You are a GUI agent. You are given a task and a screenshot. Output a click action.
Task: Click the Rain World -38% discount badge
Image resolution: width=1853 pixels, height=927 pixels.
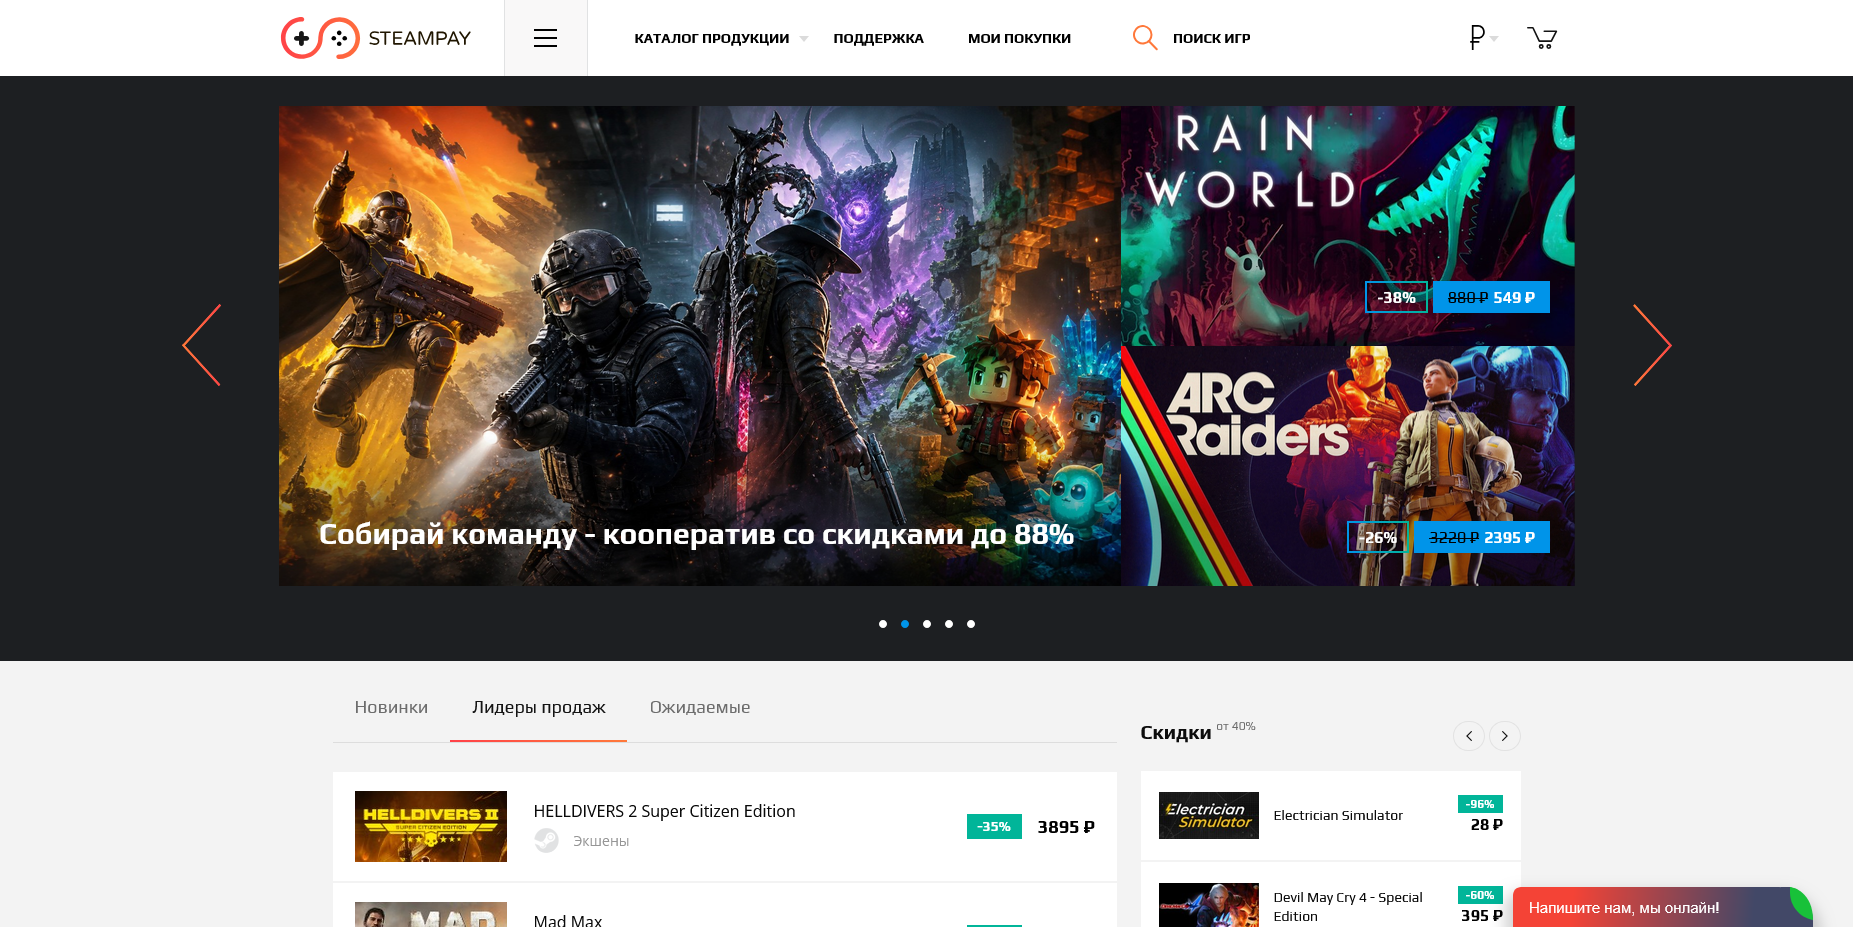click(x=1396, y=297)
